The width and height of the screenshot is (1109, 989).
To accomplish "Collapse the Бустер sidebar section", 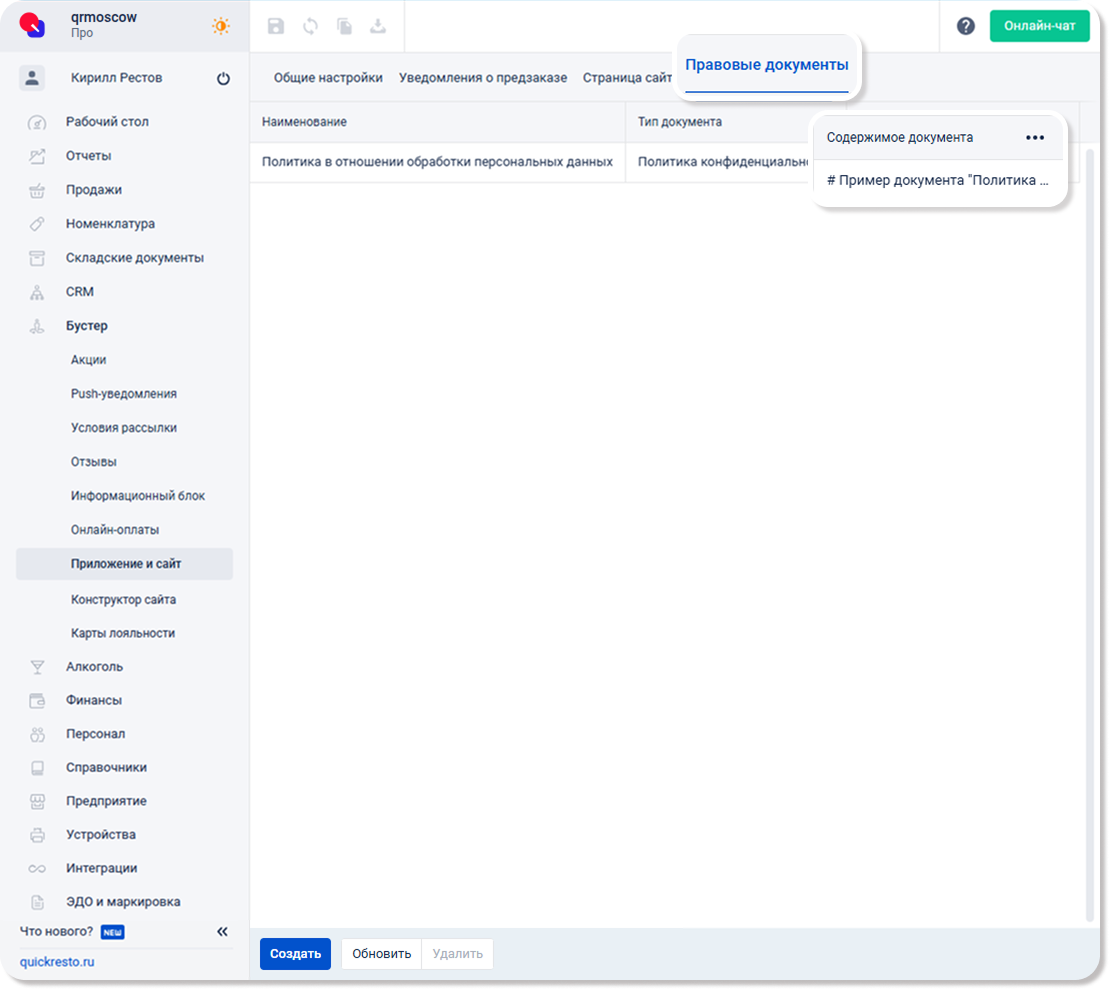I will [87, 326].
